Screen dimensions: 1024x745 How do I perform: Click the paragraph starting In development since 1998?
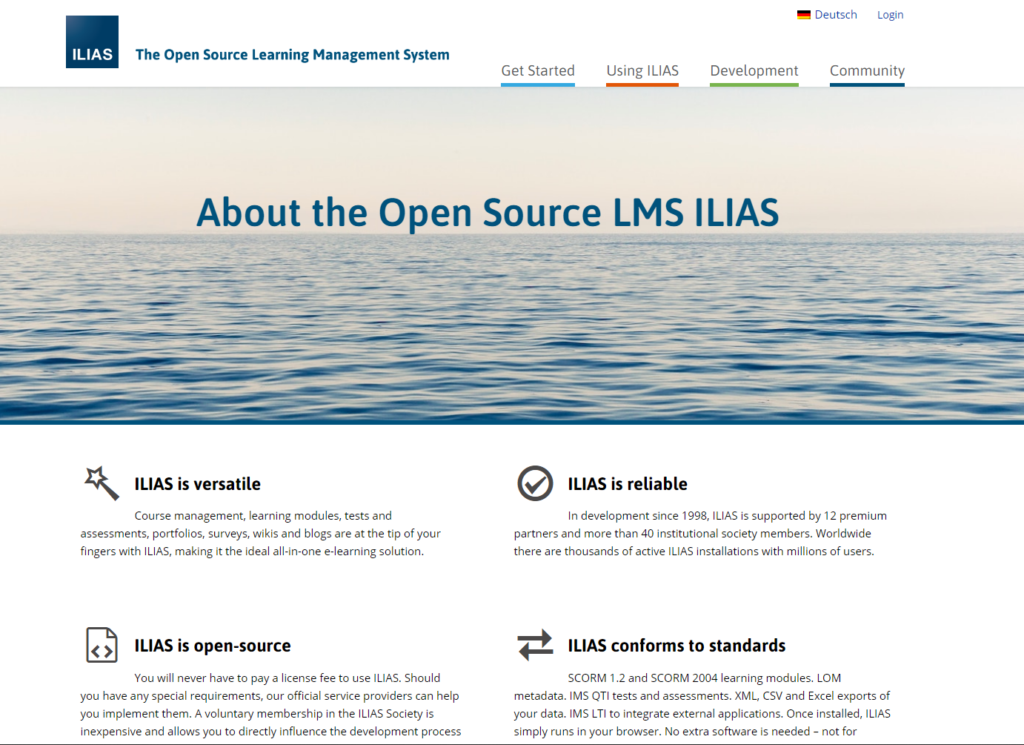[700, 533]
